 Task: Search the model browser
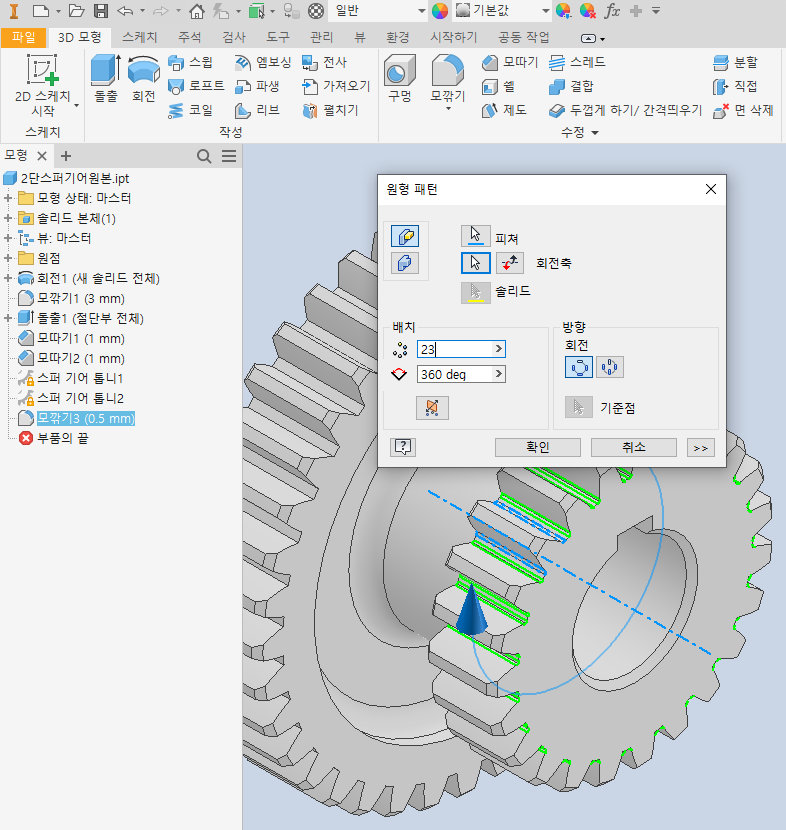(204, 156)
